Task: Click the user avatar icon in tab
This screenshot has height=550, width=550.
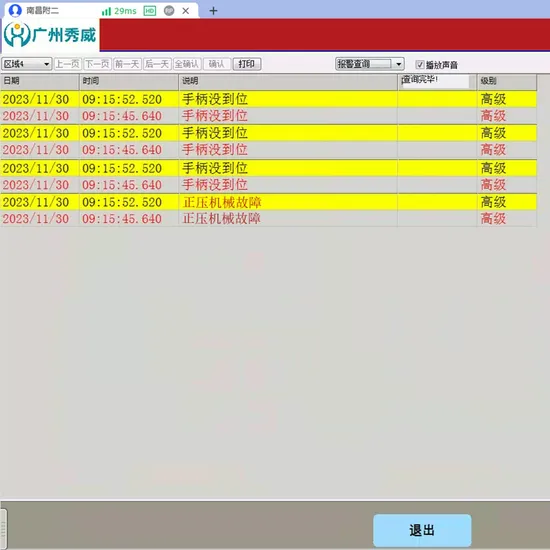Action: 15,10
